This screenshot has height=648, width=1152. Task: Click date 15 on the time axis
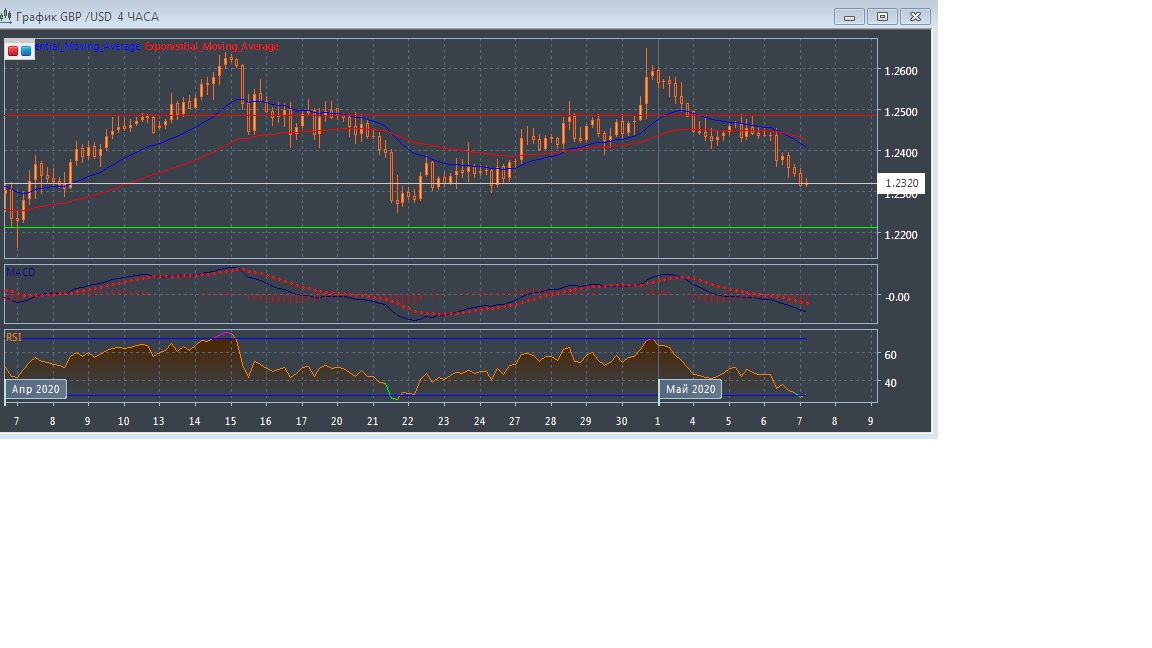click(230, 421)
